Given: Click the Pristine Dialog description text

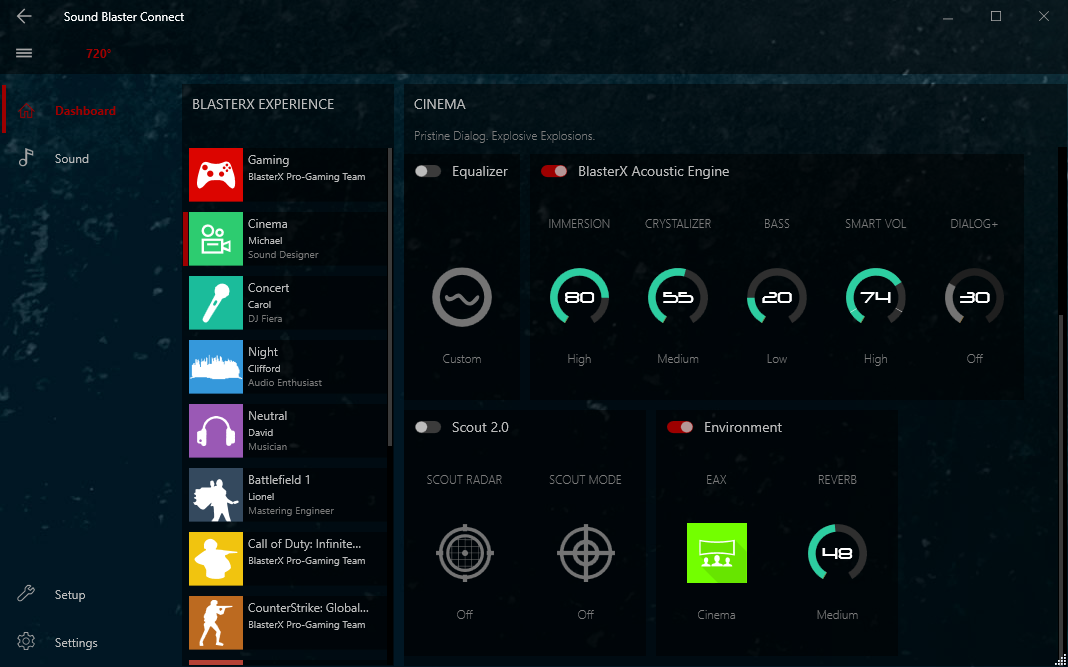Looking at the screenshot, I should tap(504, 136).
